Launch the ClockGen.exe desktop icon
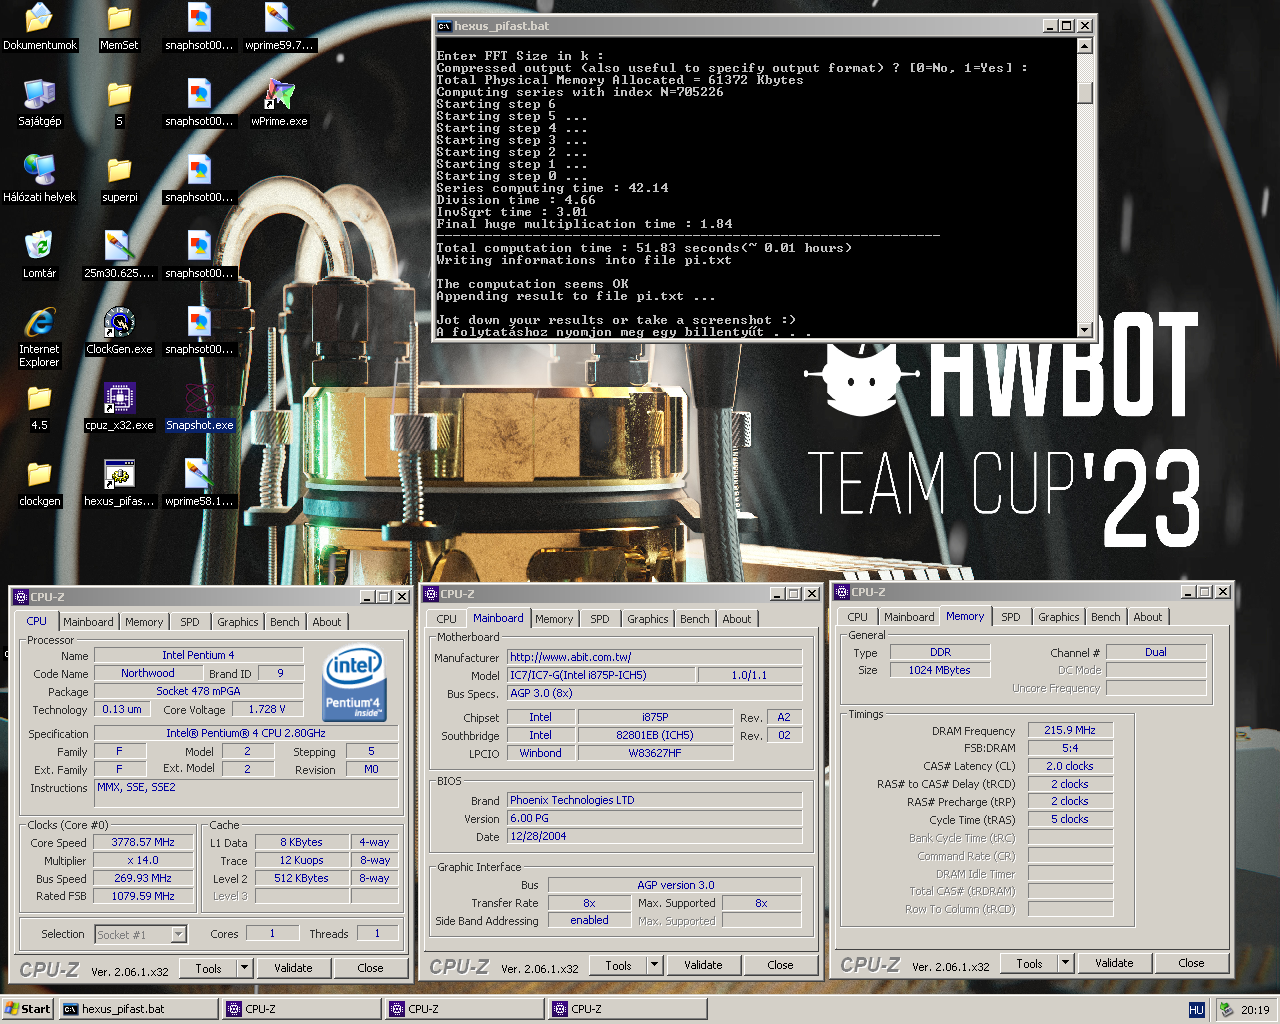Image resolution: width=1280 pixels, height=1024 pixels. point(119,322)
